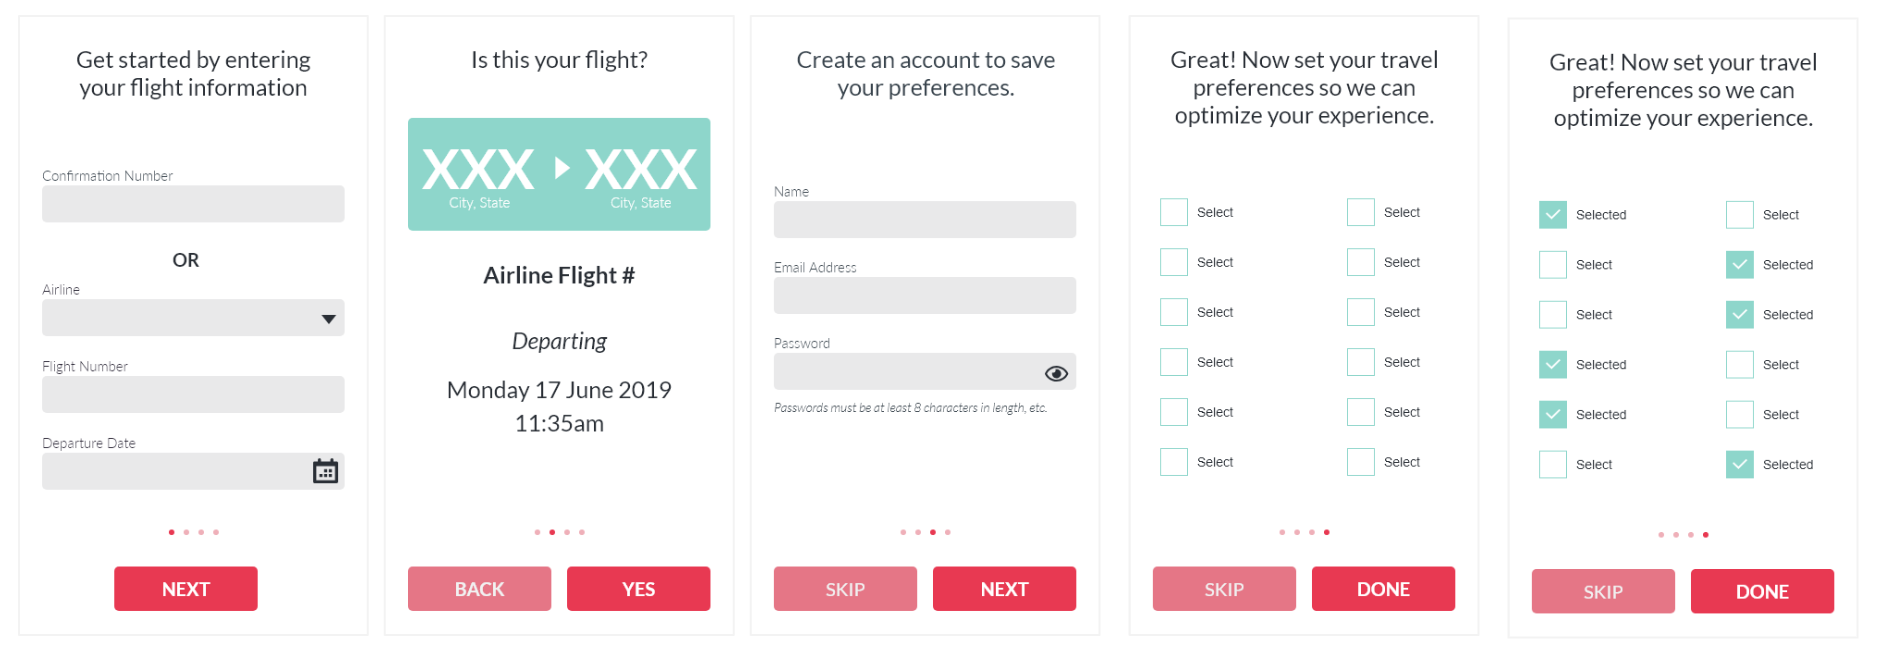
Task: Click the Flight Number input field
Action: coord(193,394)
